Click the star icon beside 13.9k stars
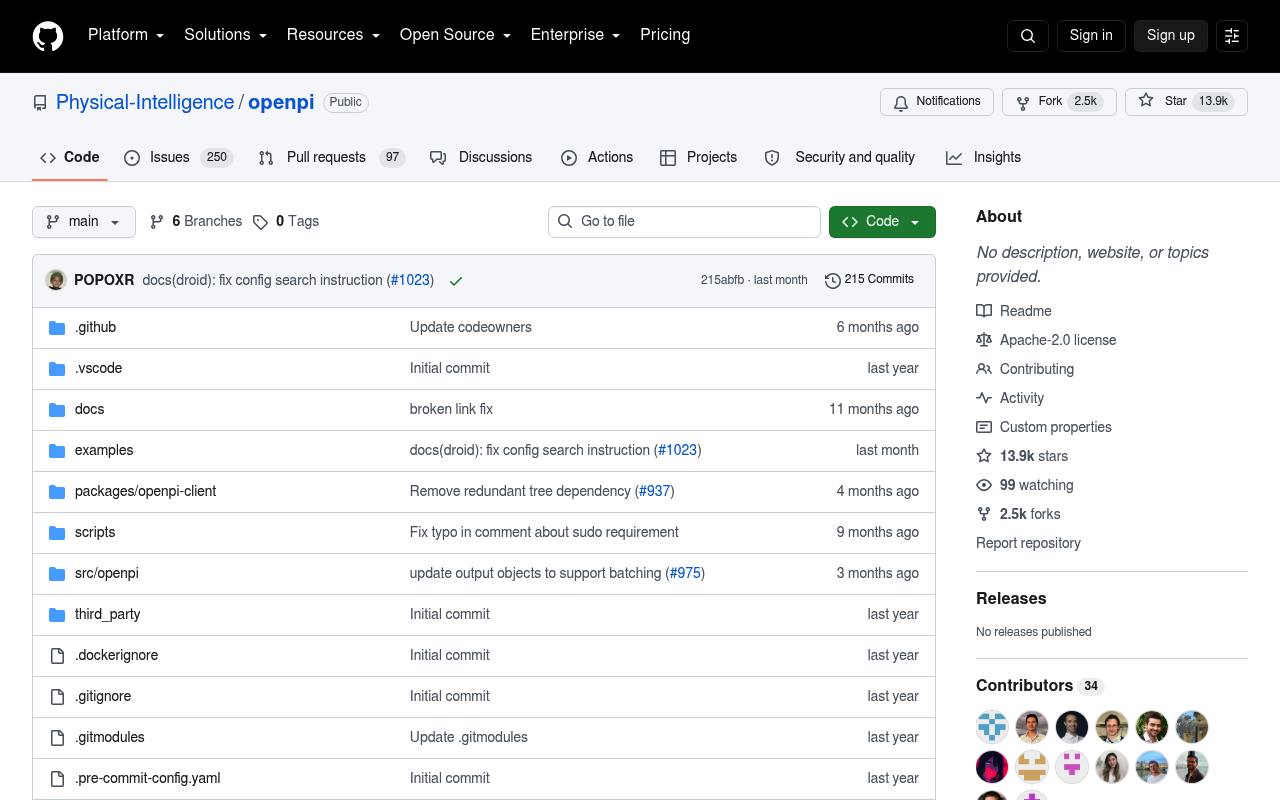The image size is (1280, 800). [984, 456]
